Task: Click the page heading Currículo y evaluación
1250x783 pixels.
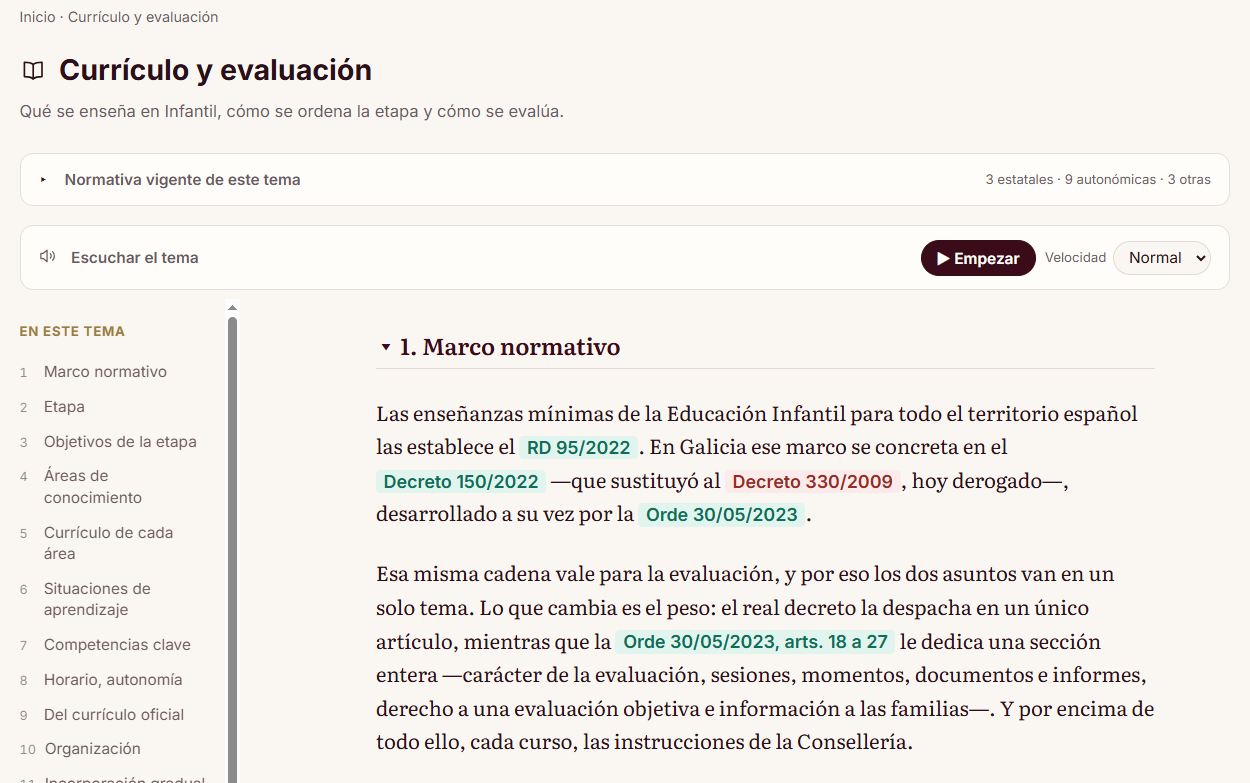Action: [x=215, y=70]
